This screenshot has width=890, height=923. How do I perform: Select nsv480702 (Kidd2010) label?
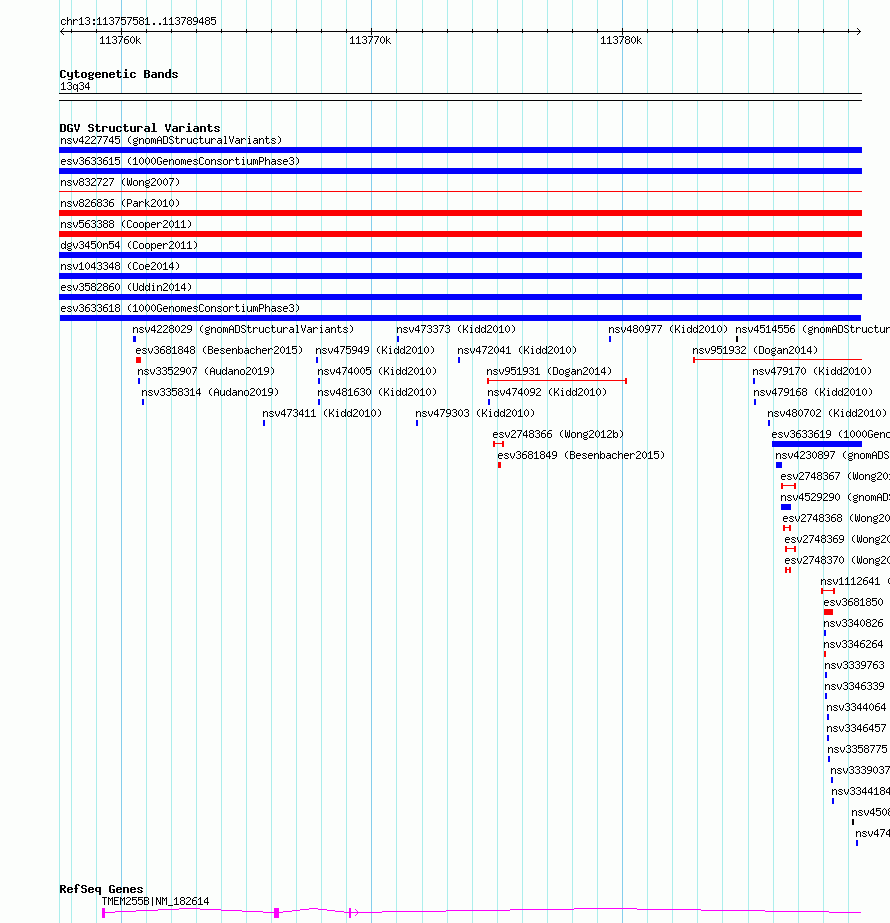coord(826,413)
